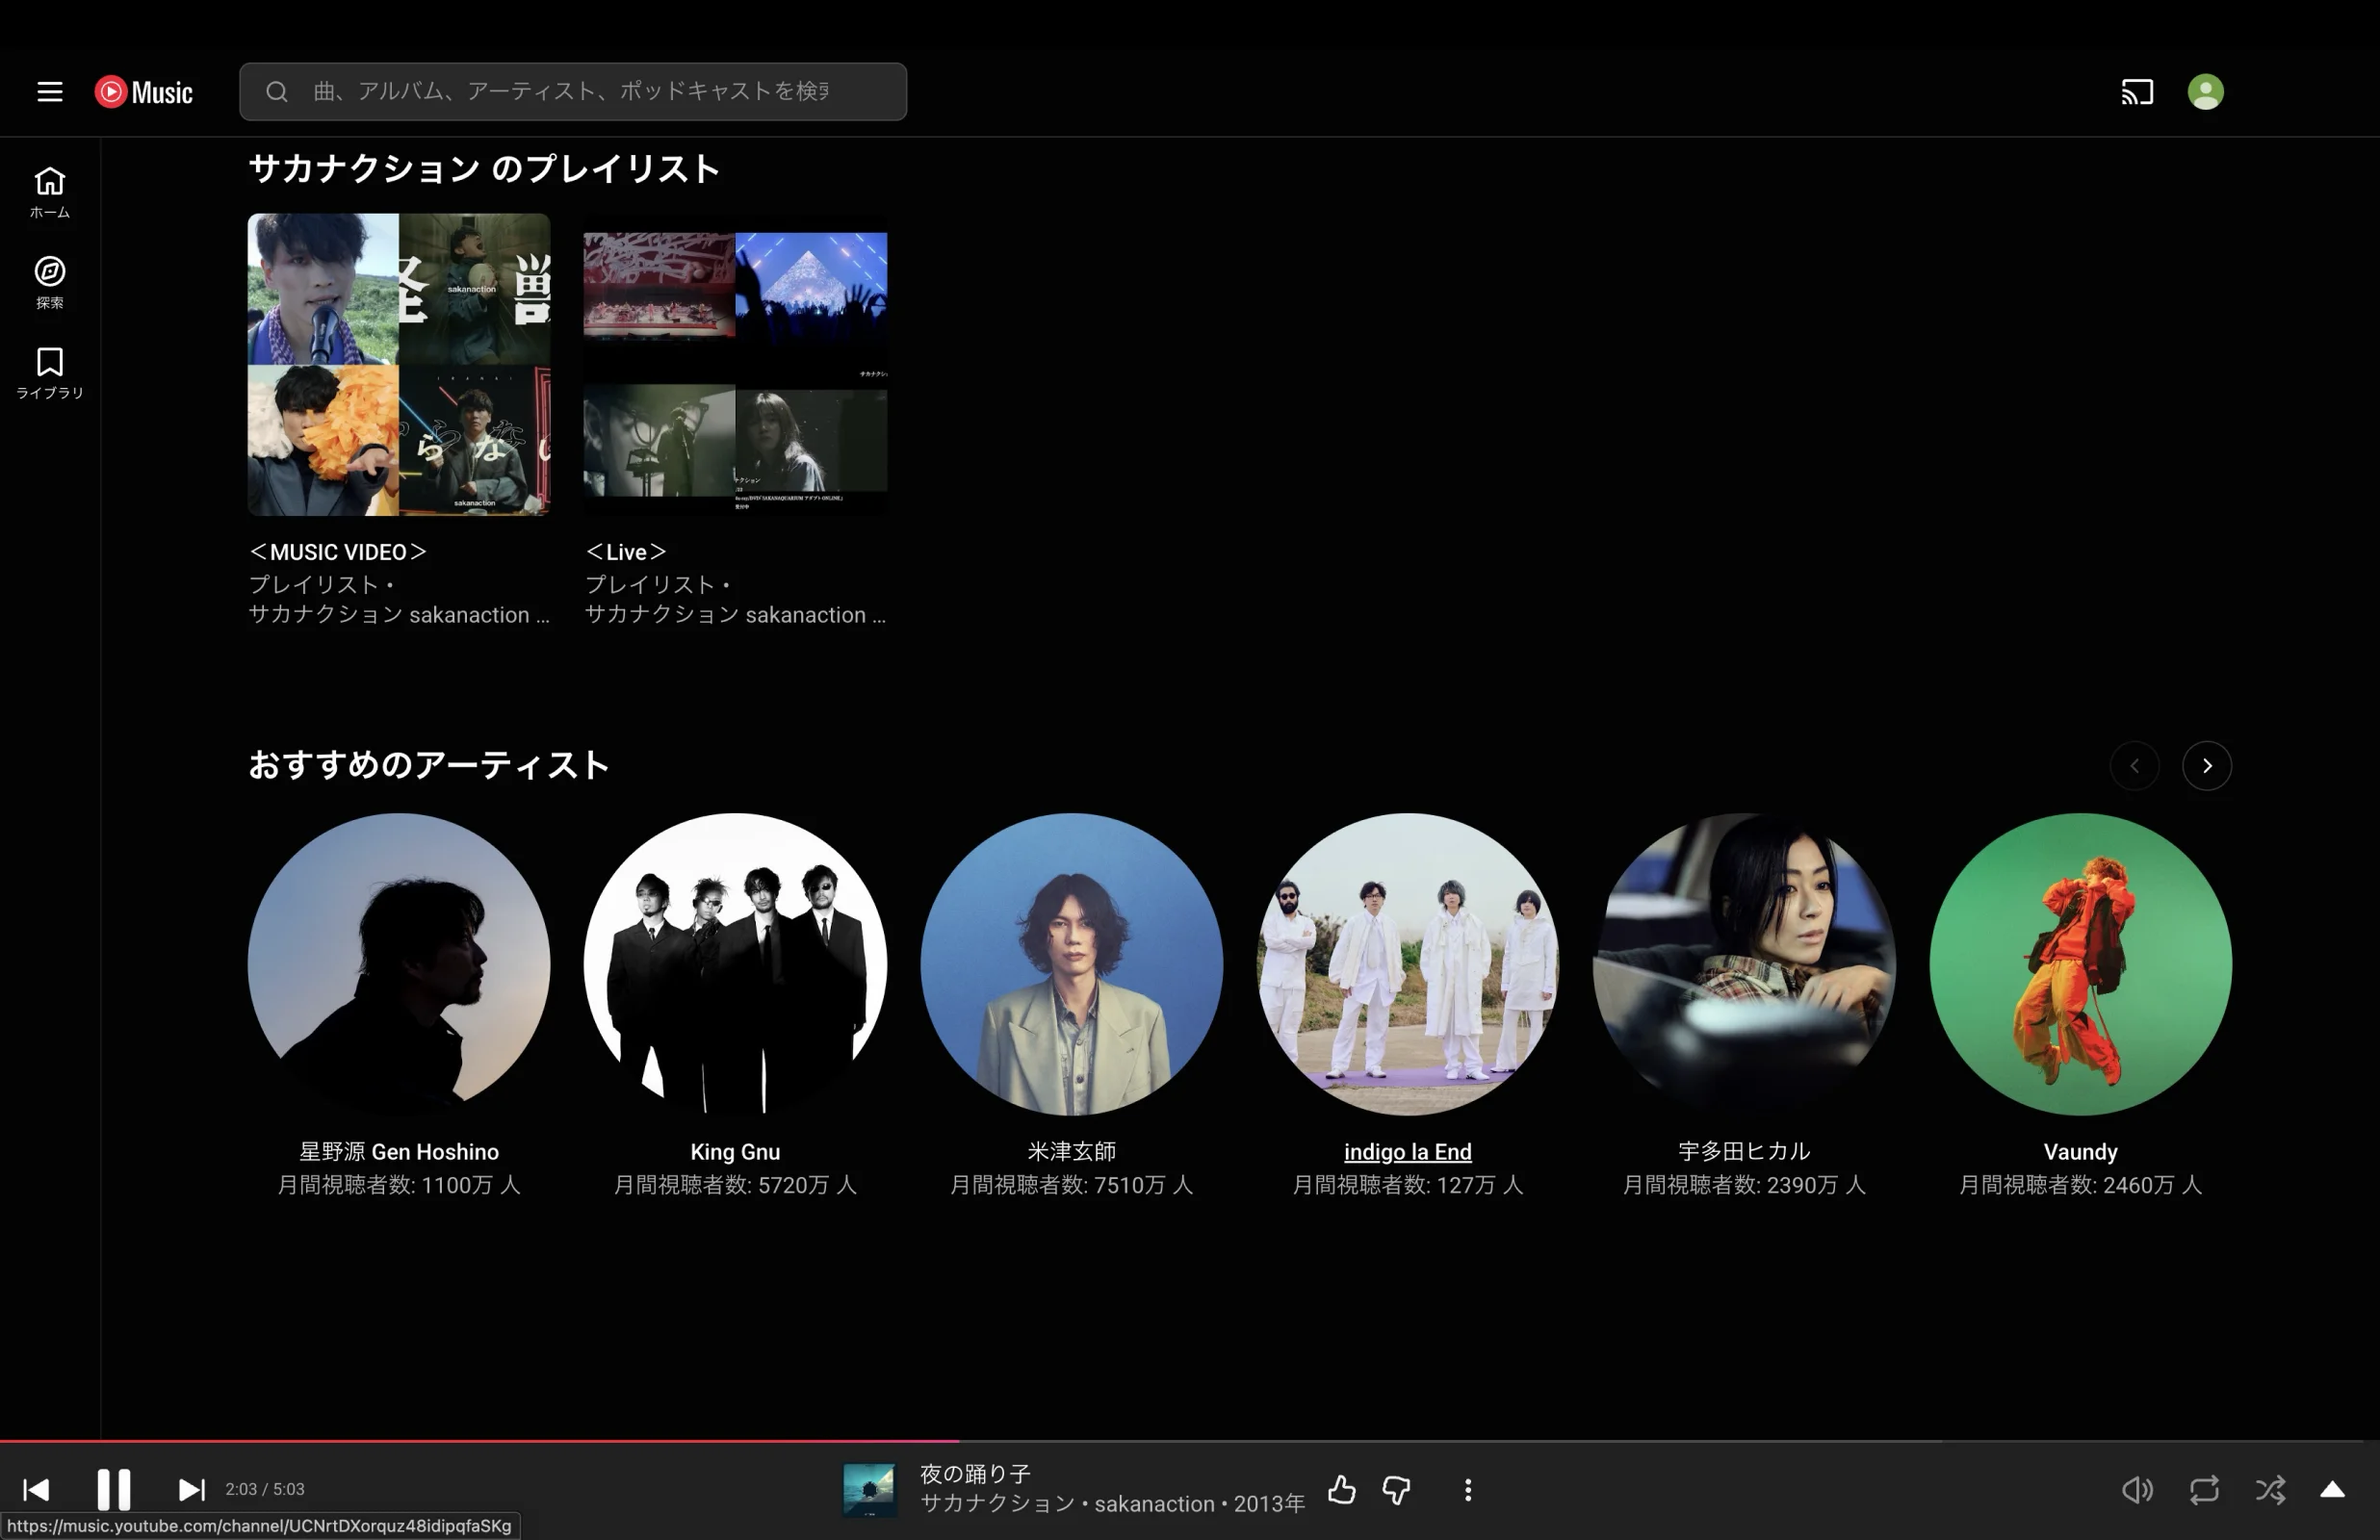Screen dimensions: 2380x1540
Task: Click the 夜の踊り子 album art in player bar
Action: pos(868,1490)
